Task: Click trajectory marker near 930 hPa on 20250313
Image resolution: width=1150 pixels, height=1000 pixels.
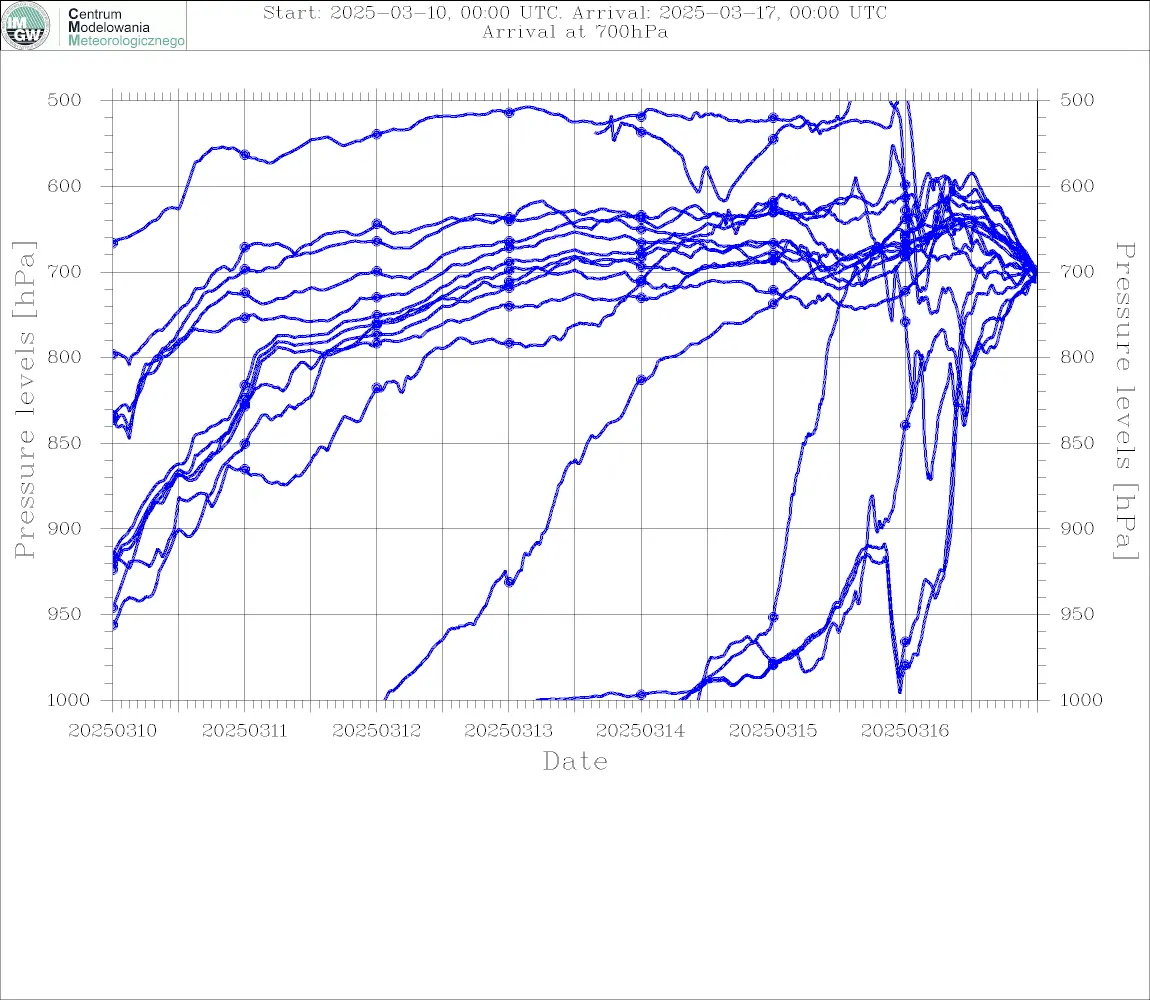Action: pyautogui.click(x=509, y=583)
